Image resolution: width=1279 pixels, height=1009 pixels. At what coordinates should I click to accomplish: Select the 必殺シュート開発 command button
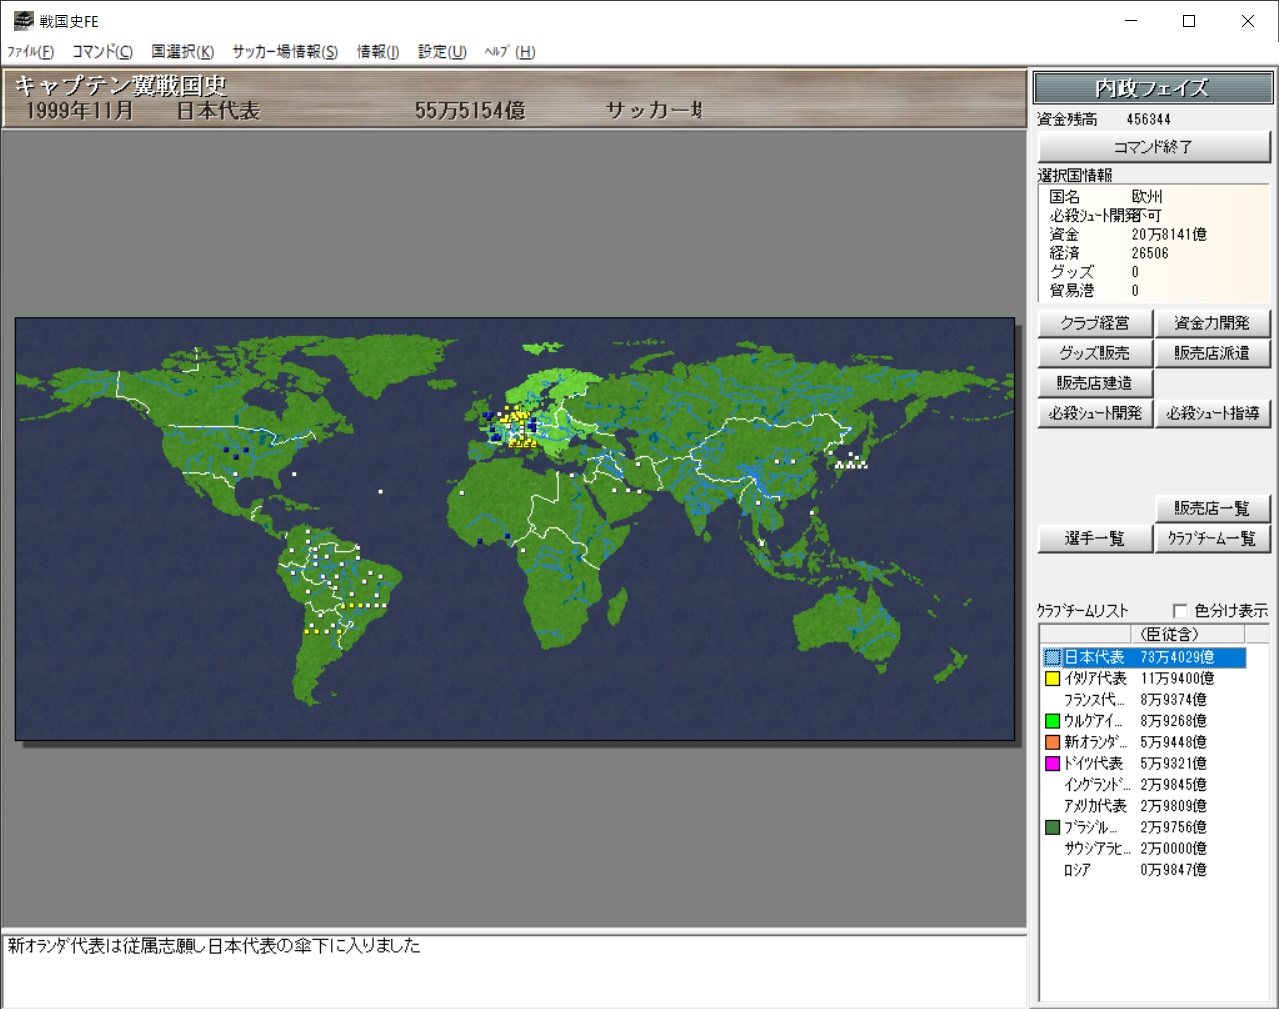pos(1094,413)
